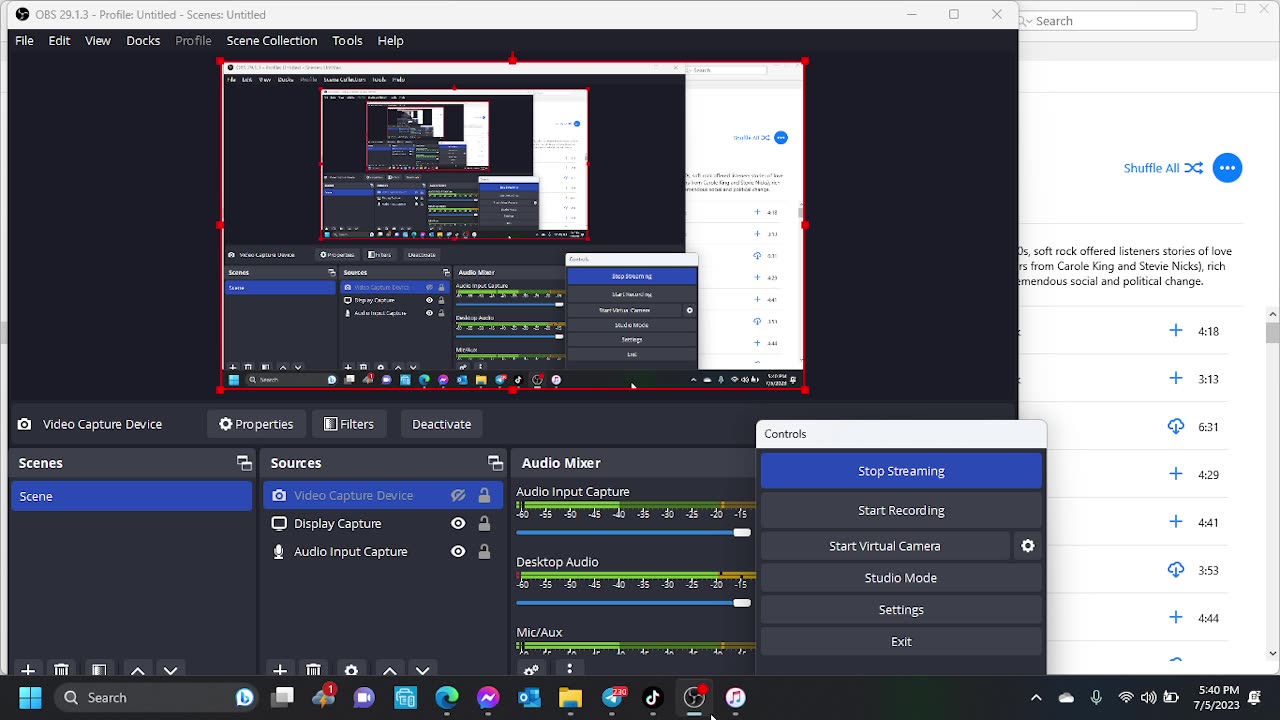Toggle lock on Display Capture source
Viewport: 1280px width, 720px height.
click(x=484, y=524)
